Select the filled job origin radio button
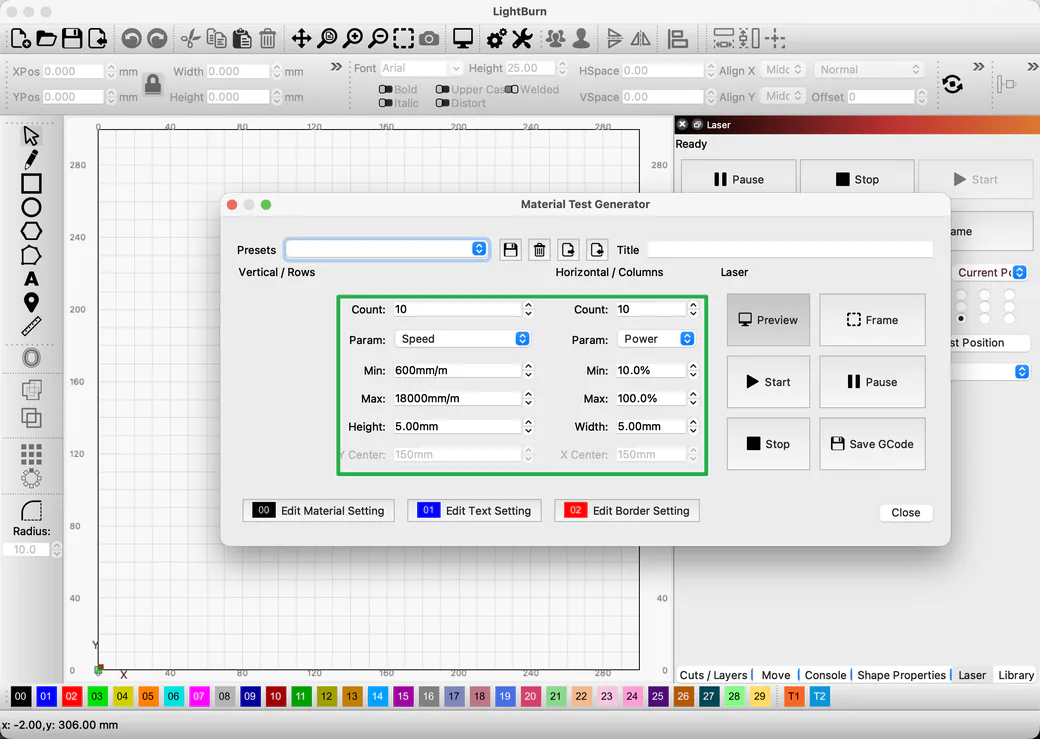 click(x=960, y=319)
